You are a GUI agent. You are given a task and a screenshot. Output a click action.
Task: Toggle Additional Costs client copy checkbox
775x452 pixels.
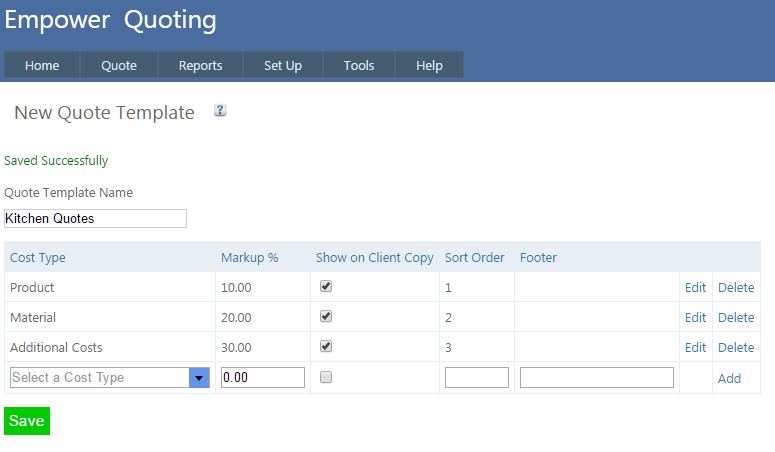pyautogui.click(x=326, y=347)
